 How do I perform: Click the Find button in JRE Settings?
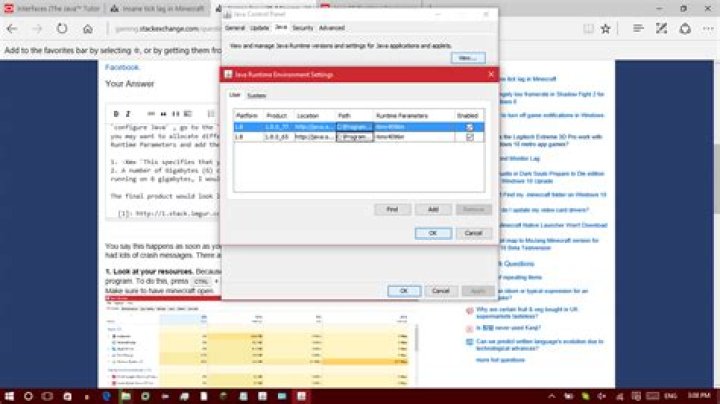pyautogui.click(x=392, y=209)
